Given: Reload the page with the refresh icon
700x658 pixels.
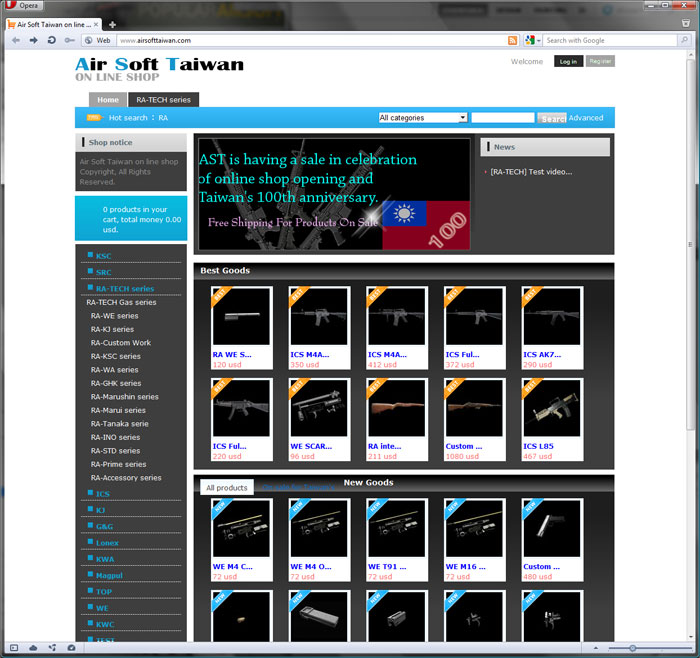Looking at the screenshot, I should pos(51,41).
